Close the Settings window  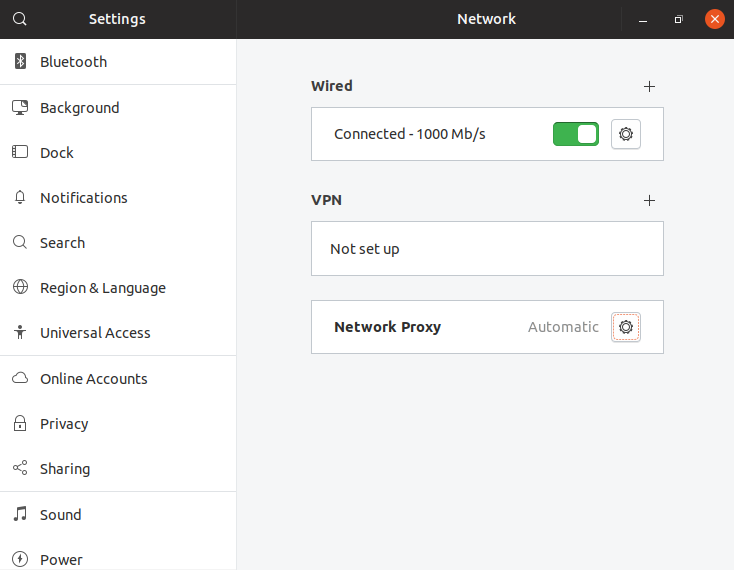pos(714,19)
